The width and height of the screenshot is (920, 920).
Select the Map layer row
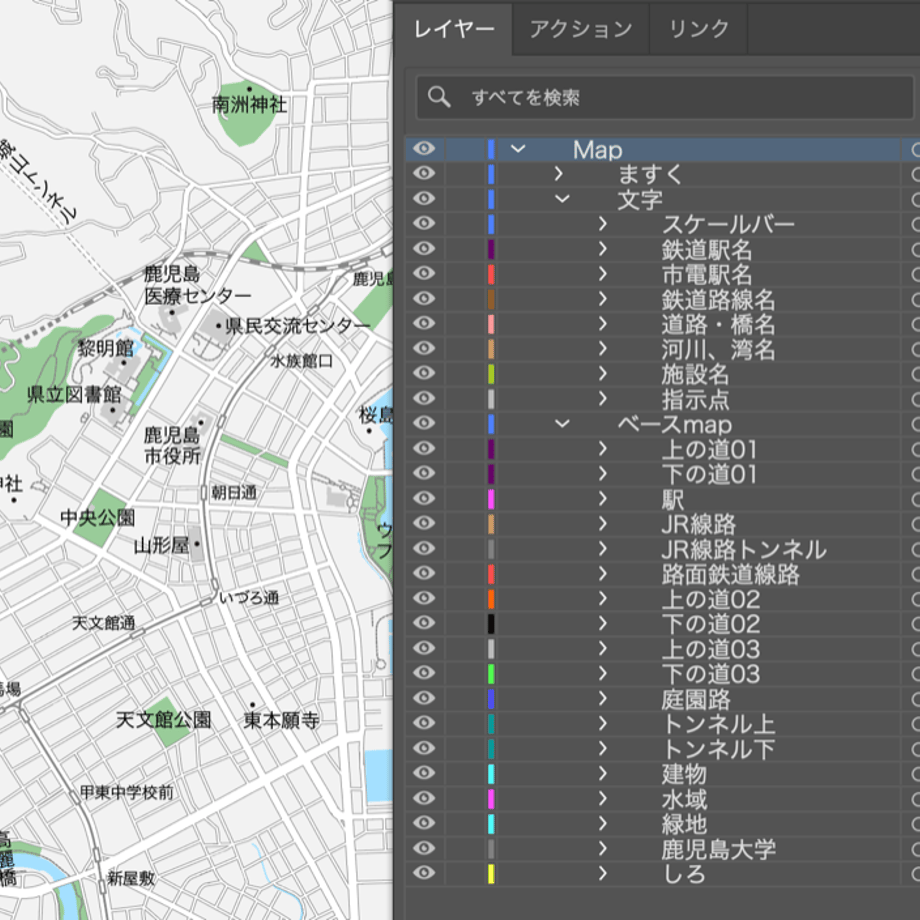[x=662, y=149]
